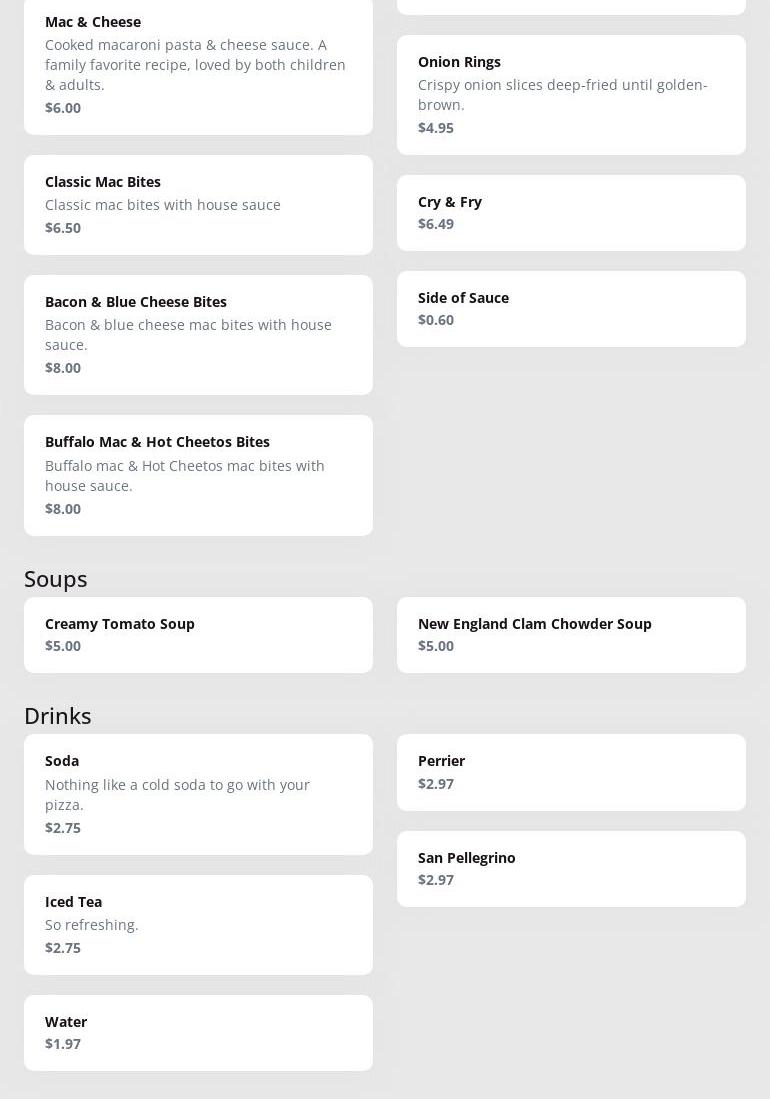
Task: Pick the Side of Sauce item
Action: click(x=571, y=308)
